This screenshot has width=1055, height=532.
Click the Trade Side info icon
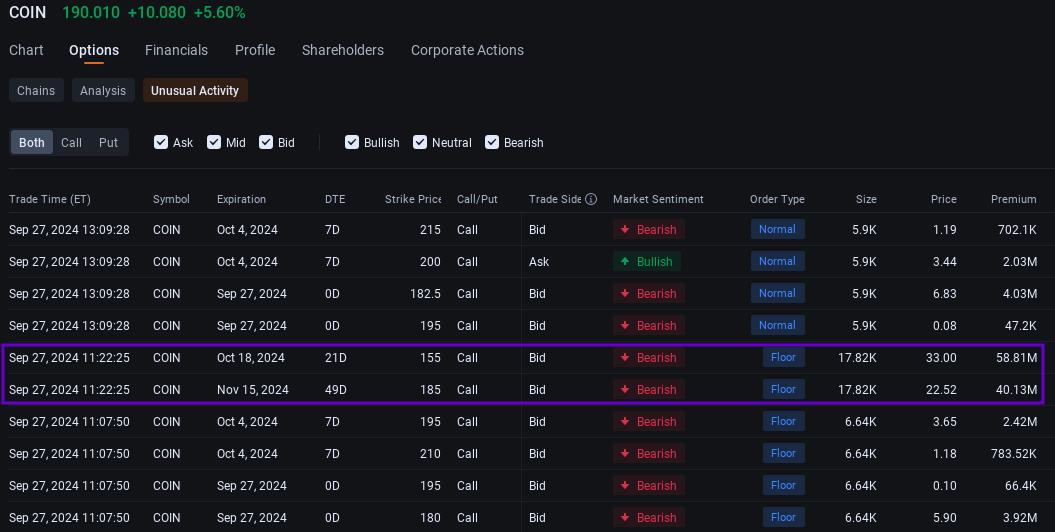(591, 199)
